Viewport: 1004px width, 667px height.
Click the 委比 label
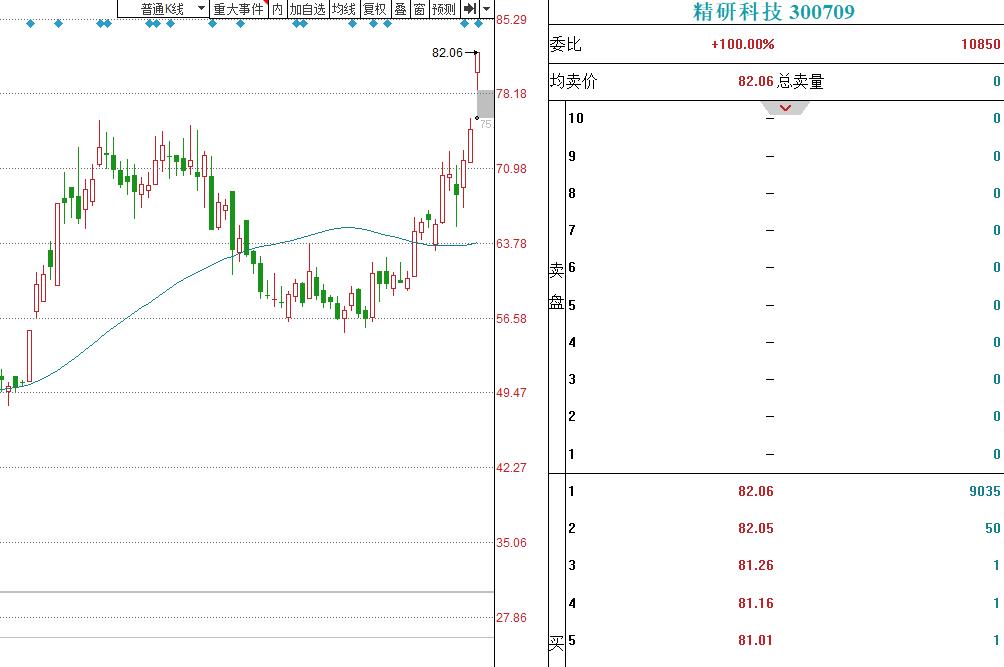[565, 44]
